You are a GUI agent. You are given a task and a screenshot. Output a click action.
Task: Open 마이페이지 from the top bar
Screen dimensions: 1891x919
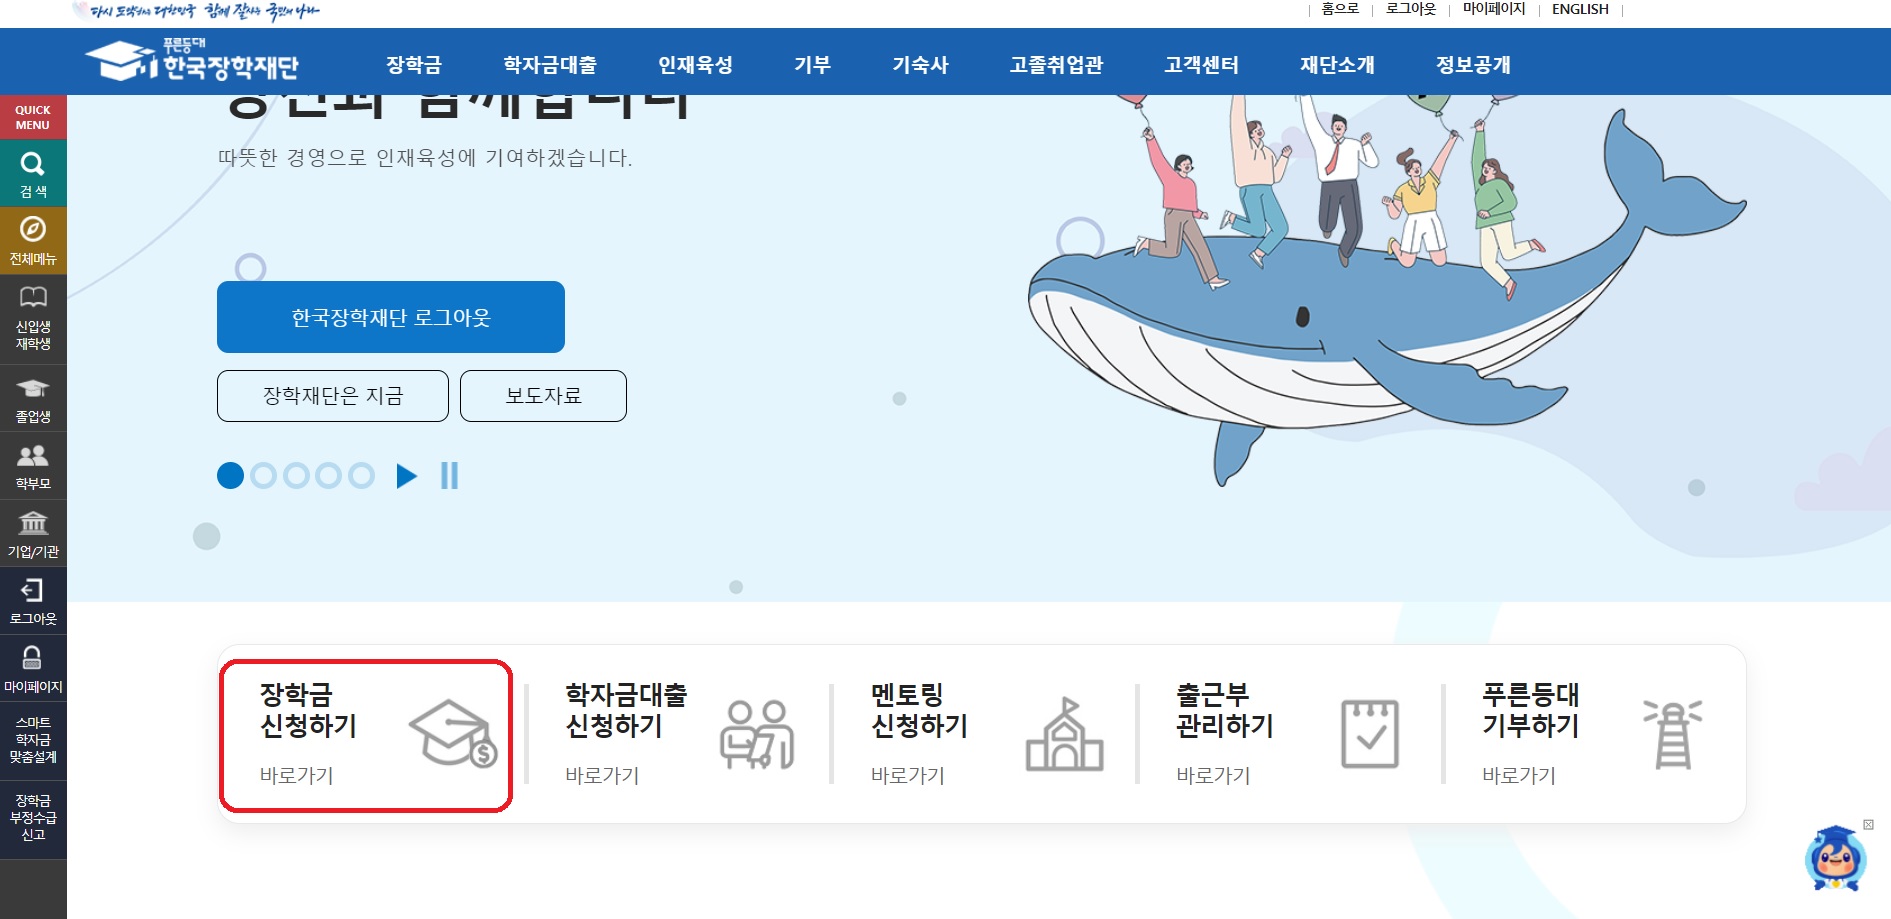tap(1494, 9)
